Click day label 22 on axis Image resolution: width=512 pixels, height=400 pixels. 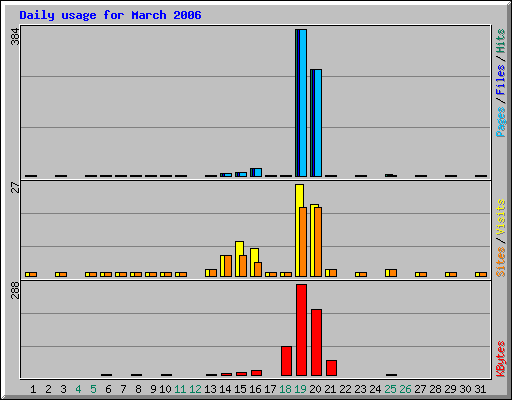[345, 389]
